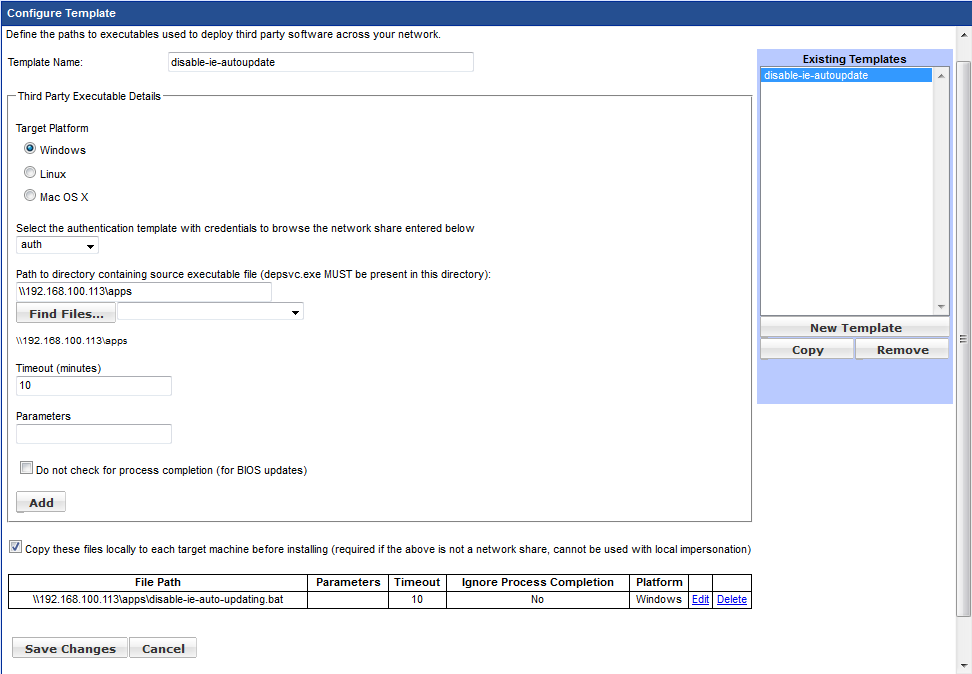Uncheck 'Copy these files locally' checkbox

(x=15, y=547)
